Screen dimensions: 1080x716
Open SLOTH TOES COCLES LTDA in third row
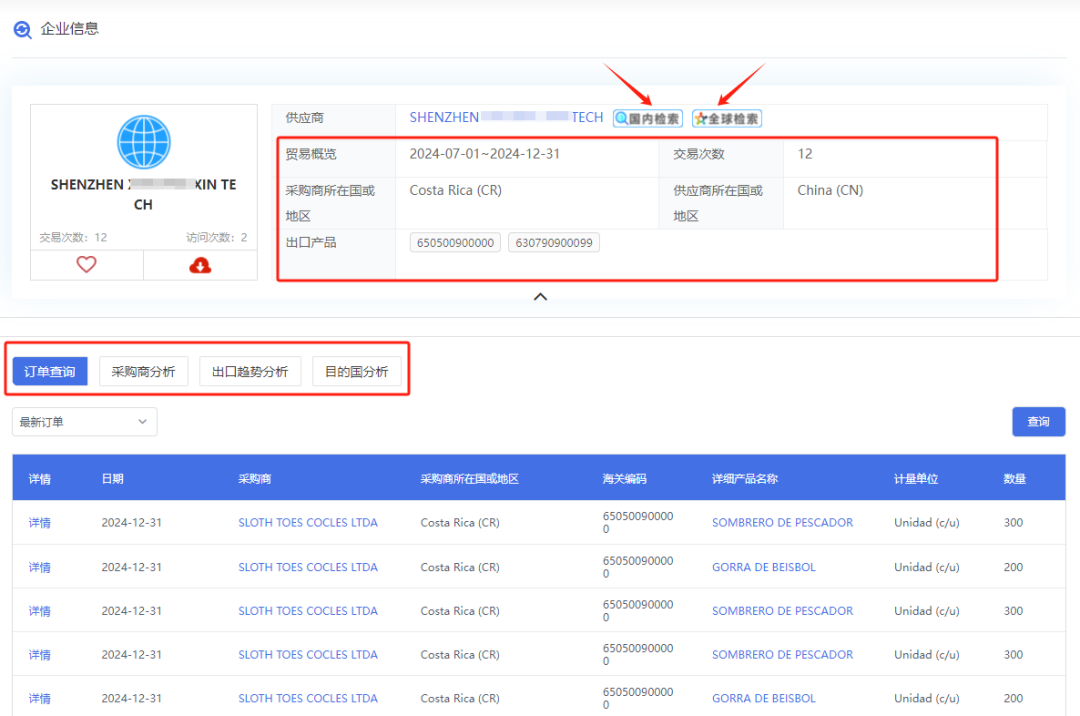pos(308,611)
